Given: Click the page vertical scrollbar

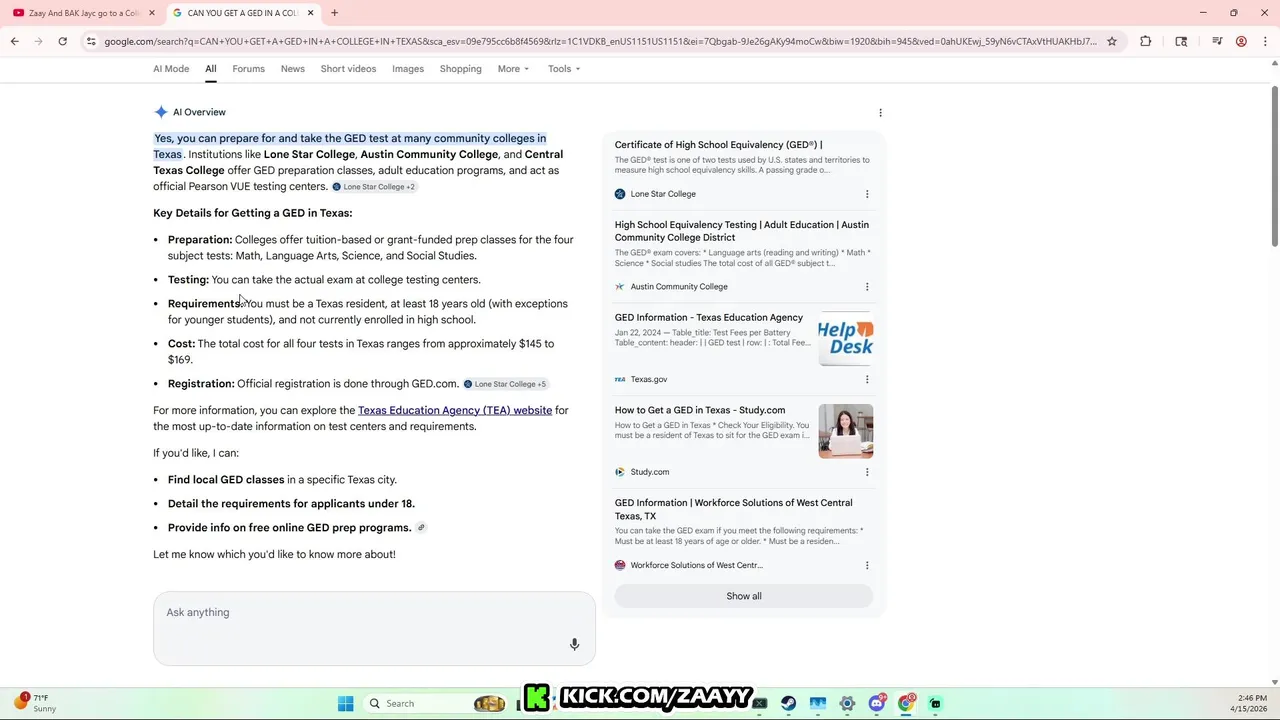Looking at the screenshot, I should tap(1275, 165).
